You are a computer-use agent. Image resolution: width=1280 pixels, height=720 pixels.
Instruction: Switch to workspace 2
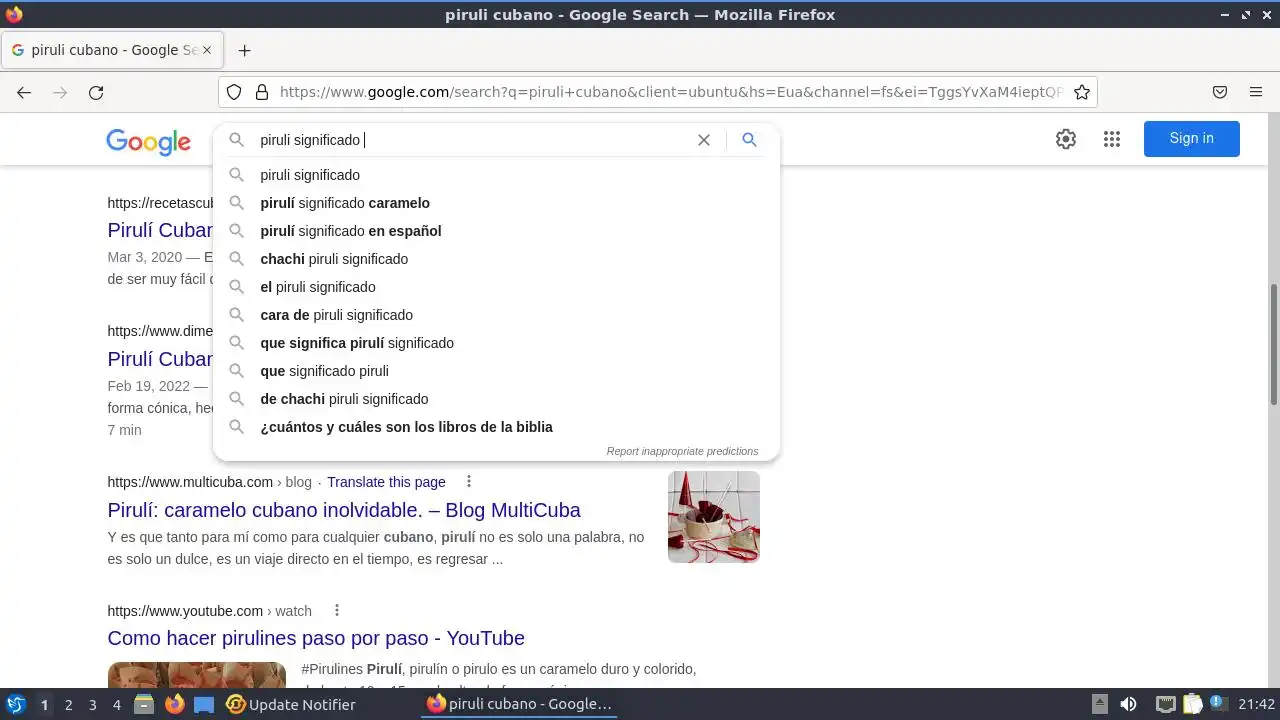68,705
